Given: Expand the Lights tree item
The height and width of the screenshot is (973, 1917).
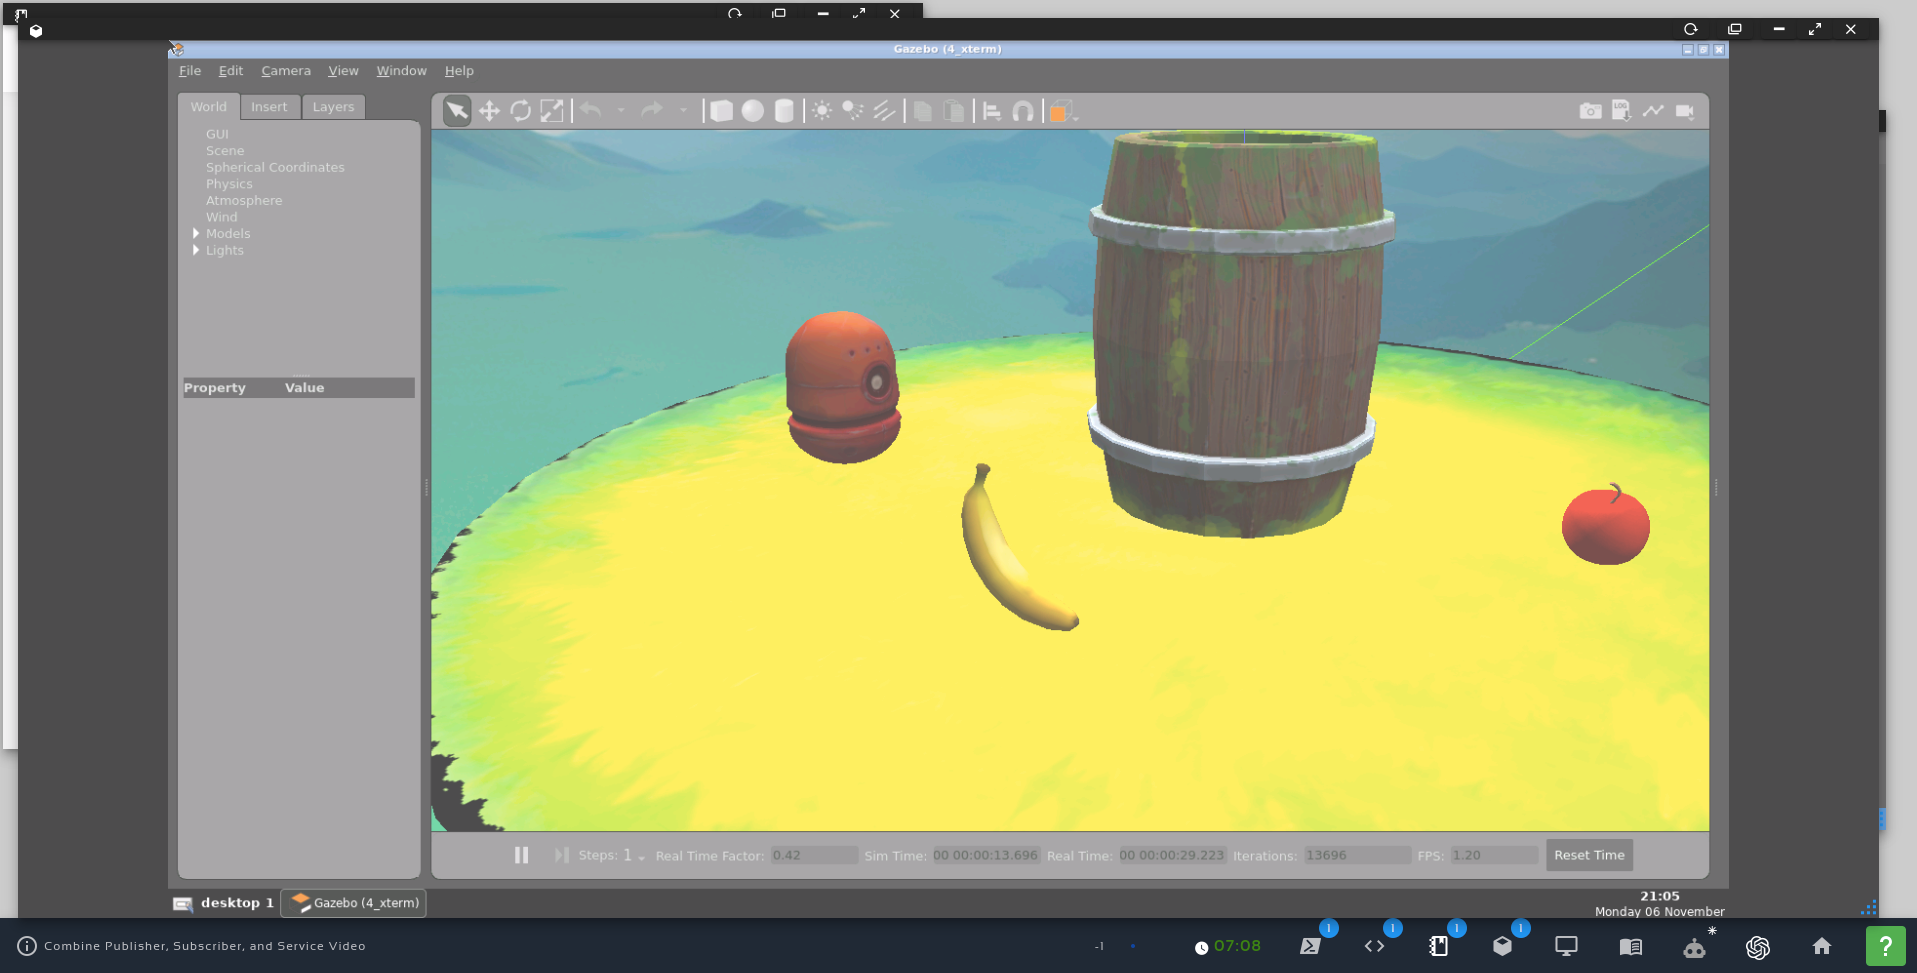Looking at the screenshot, I should click(196, 251).
